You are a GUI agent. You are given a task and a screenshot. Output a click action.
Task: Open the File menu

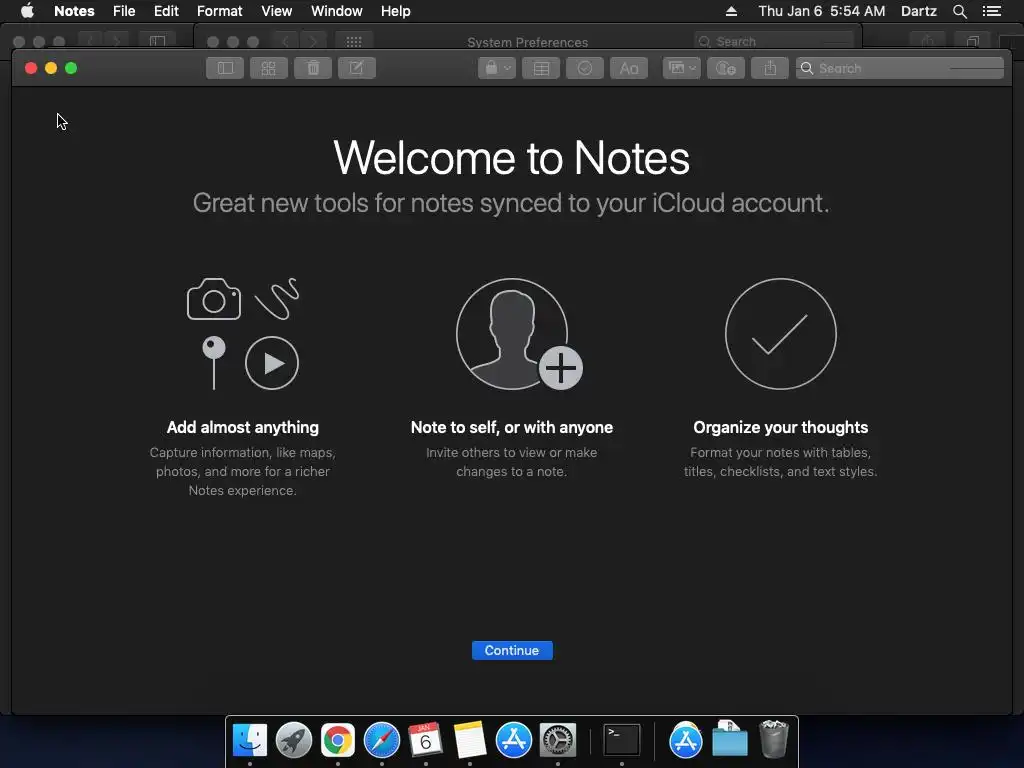pyautogui.click(x=123, y=11)
